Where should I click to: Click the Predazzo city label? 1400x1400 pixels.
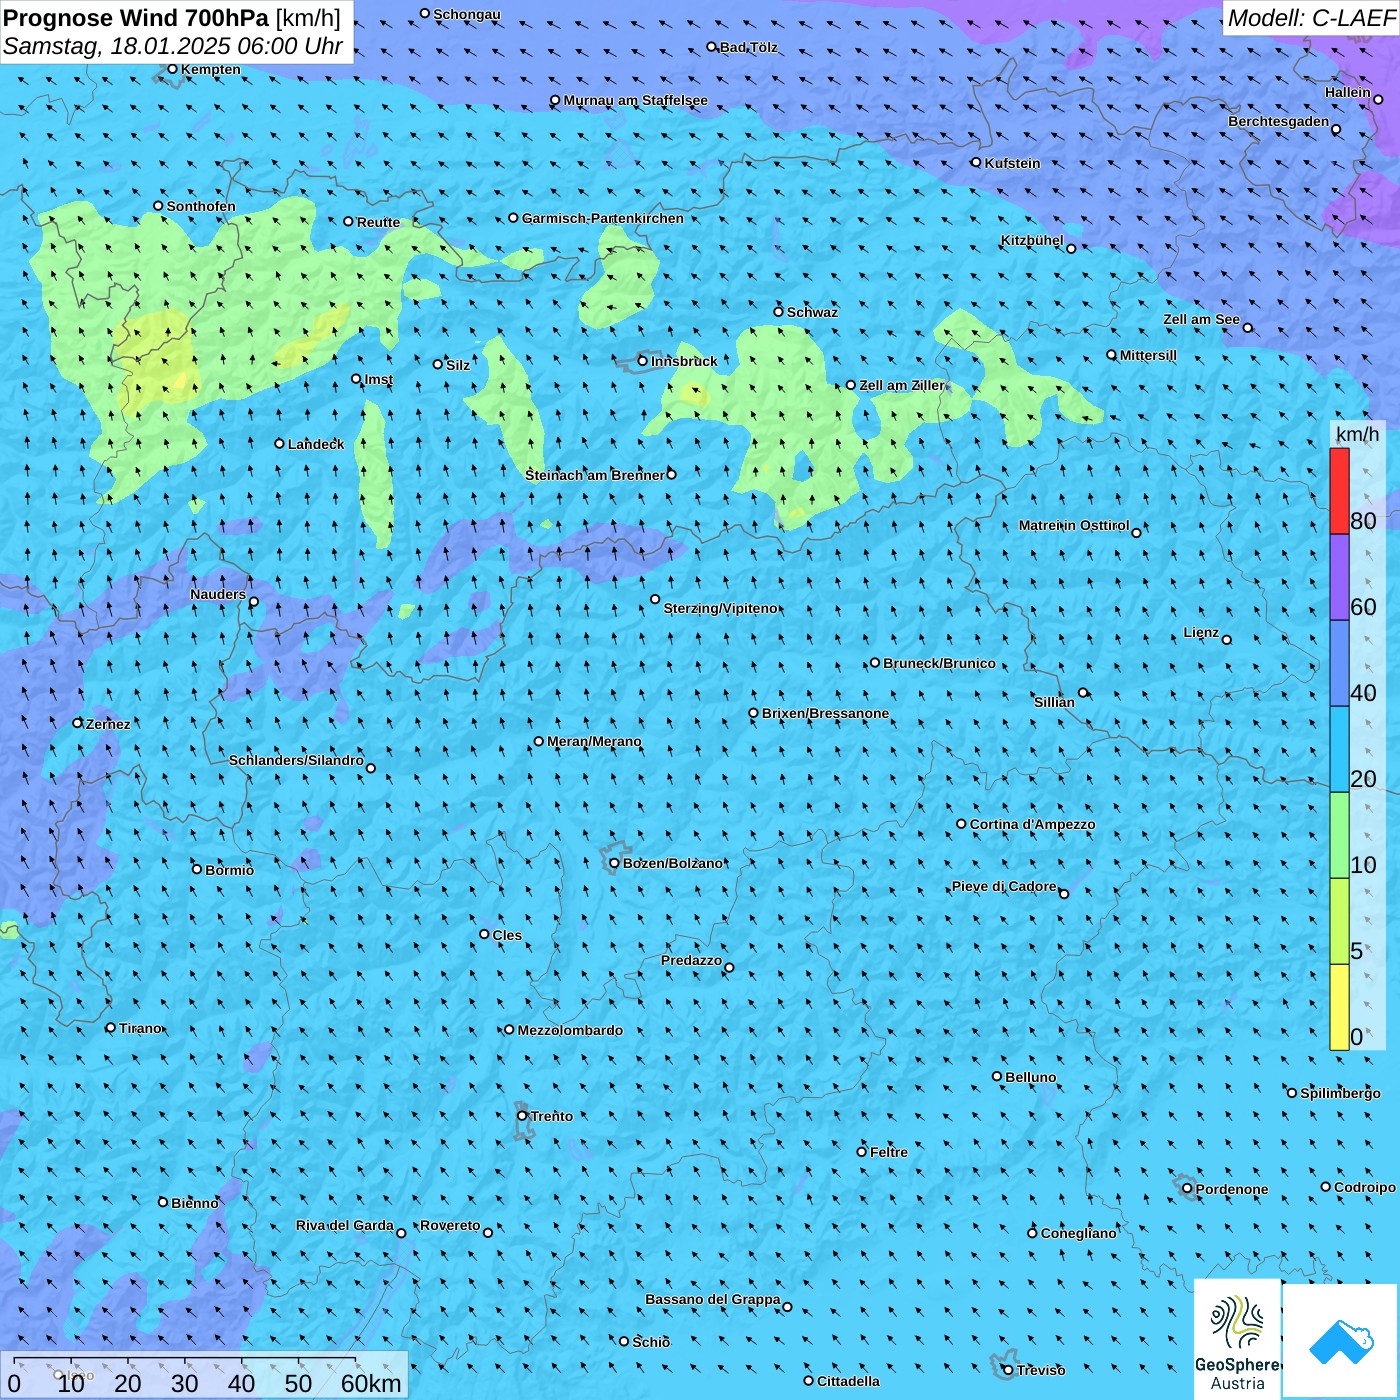tap(691, 960)
